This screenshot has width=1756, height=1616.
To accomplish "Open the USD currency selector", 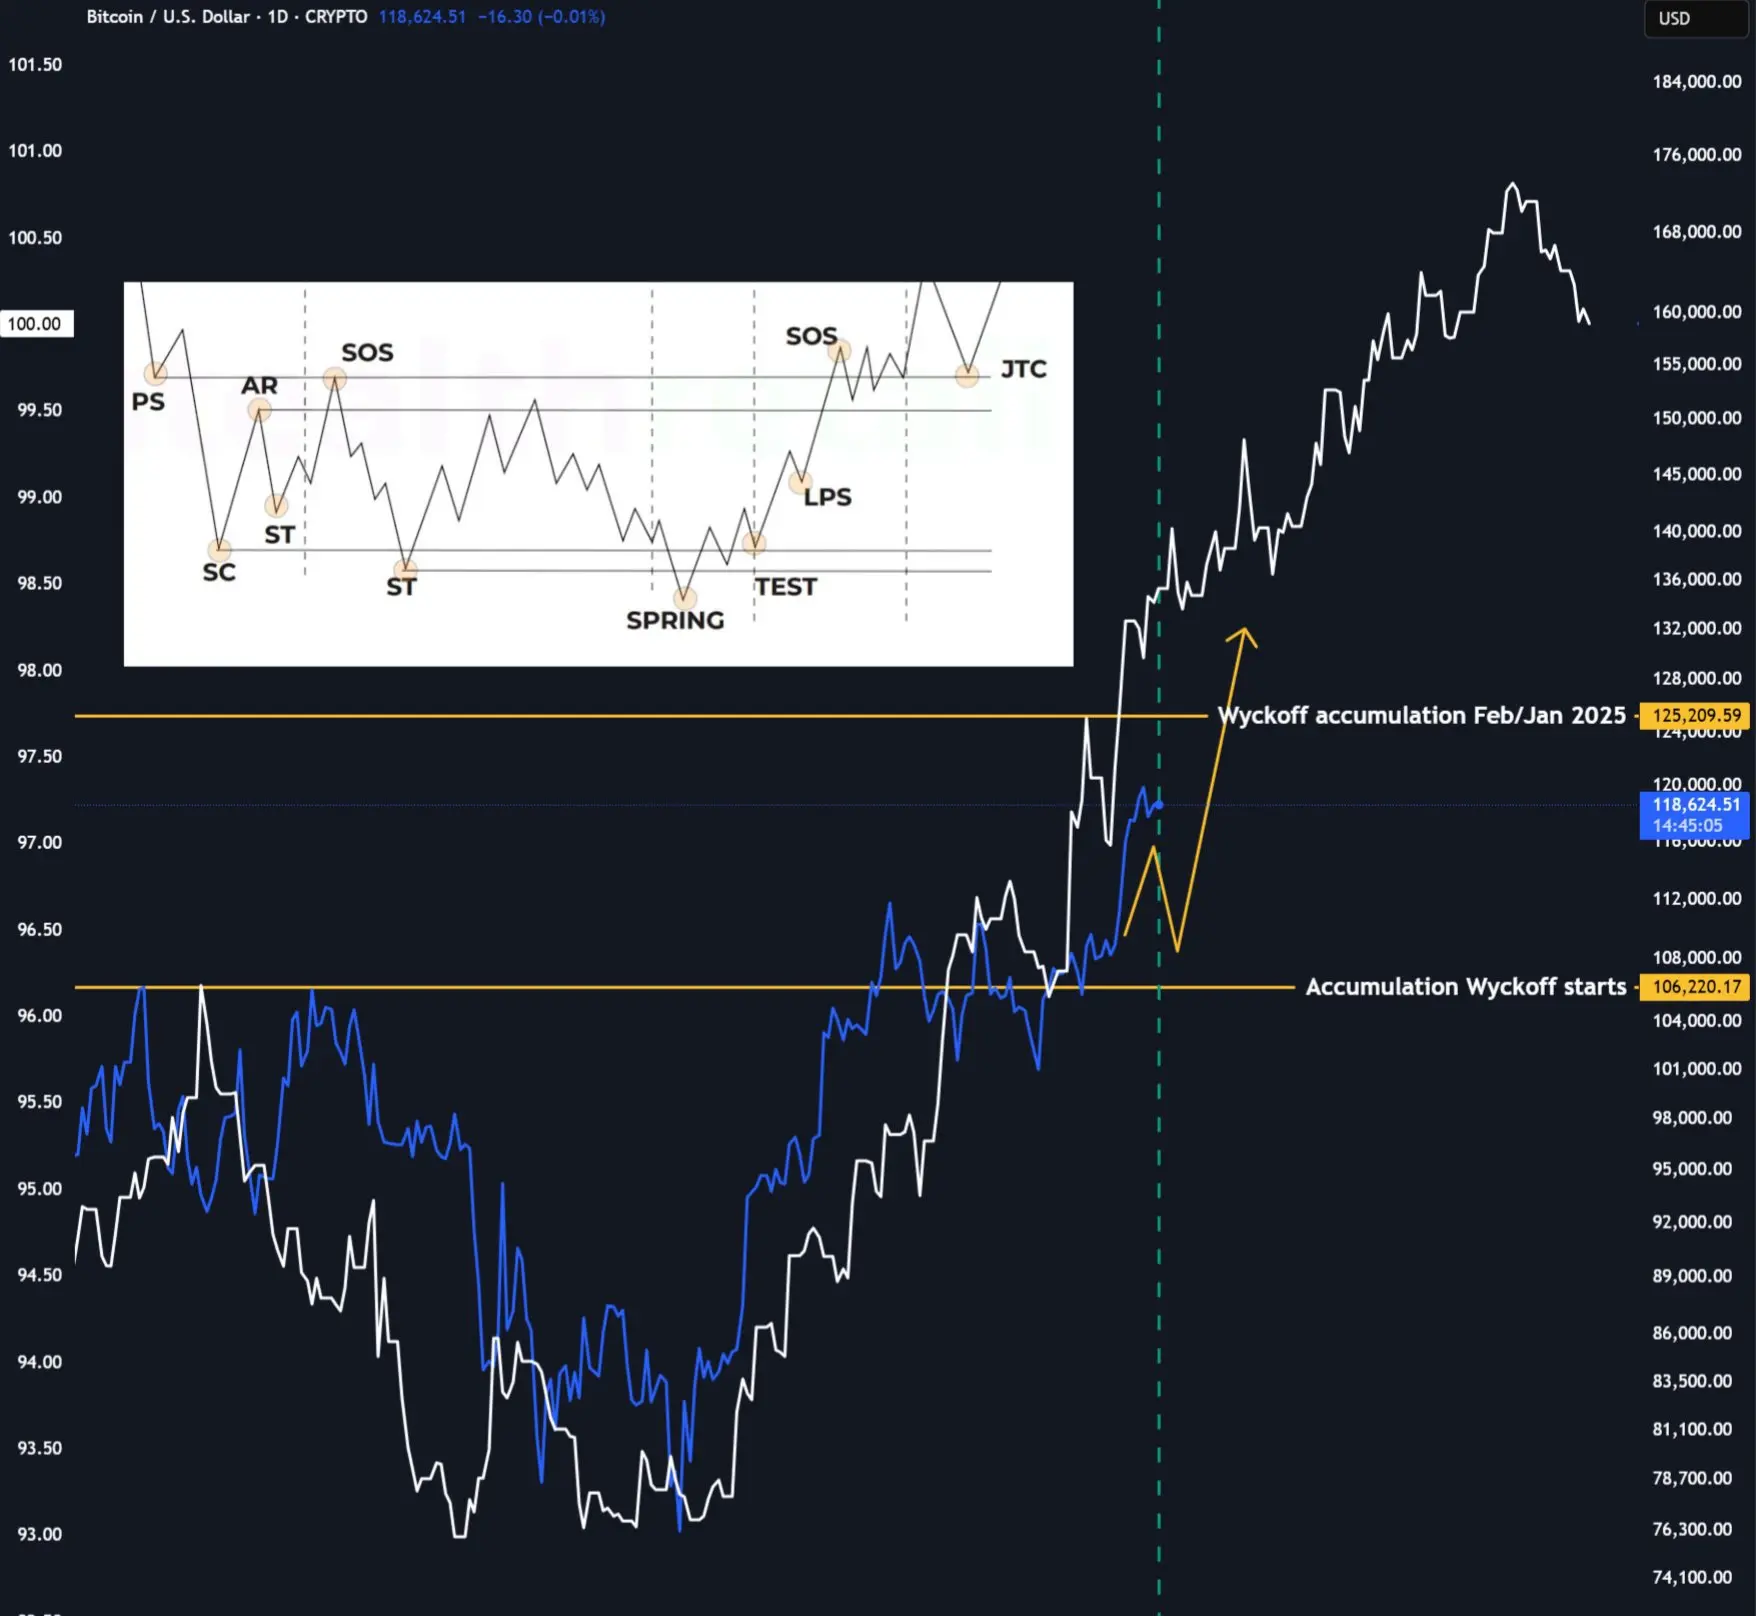I will click(1697, 19).
